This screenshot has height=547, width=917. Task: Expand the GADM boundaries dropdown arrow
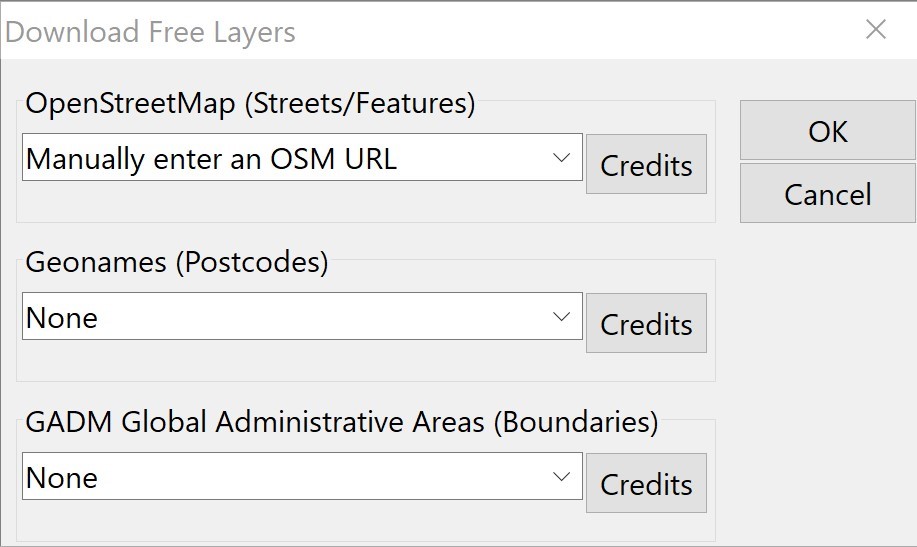561,477
